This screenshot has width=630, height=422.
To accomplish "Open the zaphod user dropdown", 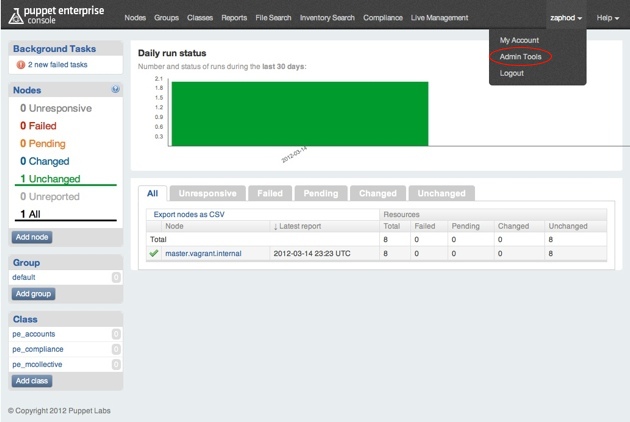I will coord(566,18).
